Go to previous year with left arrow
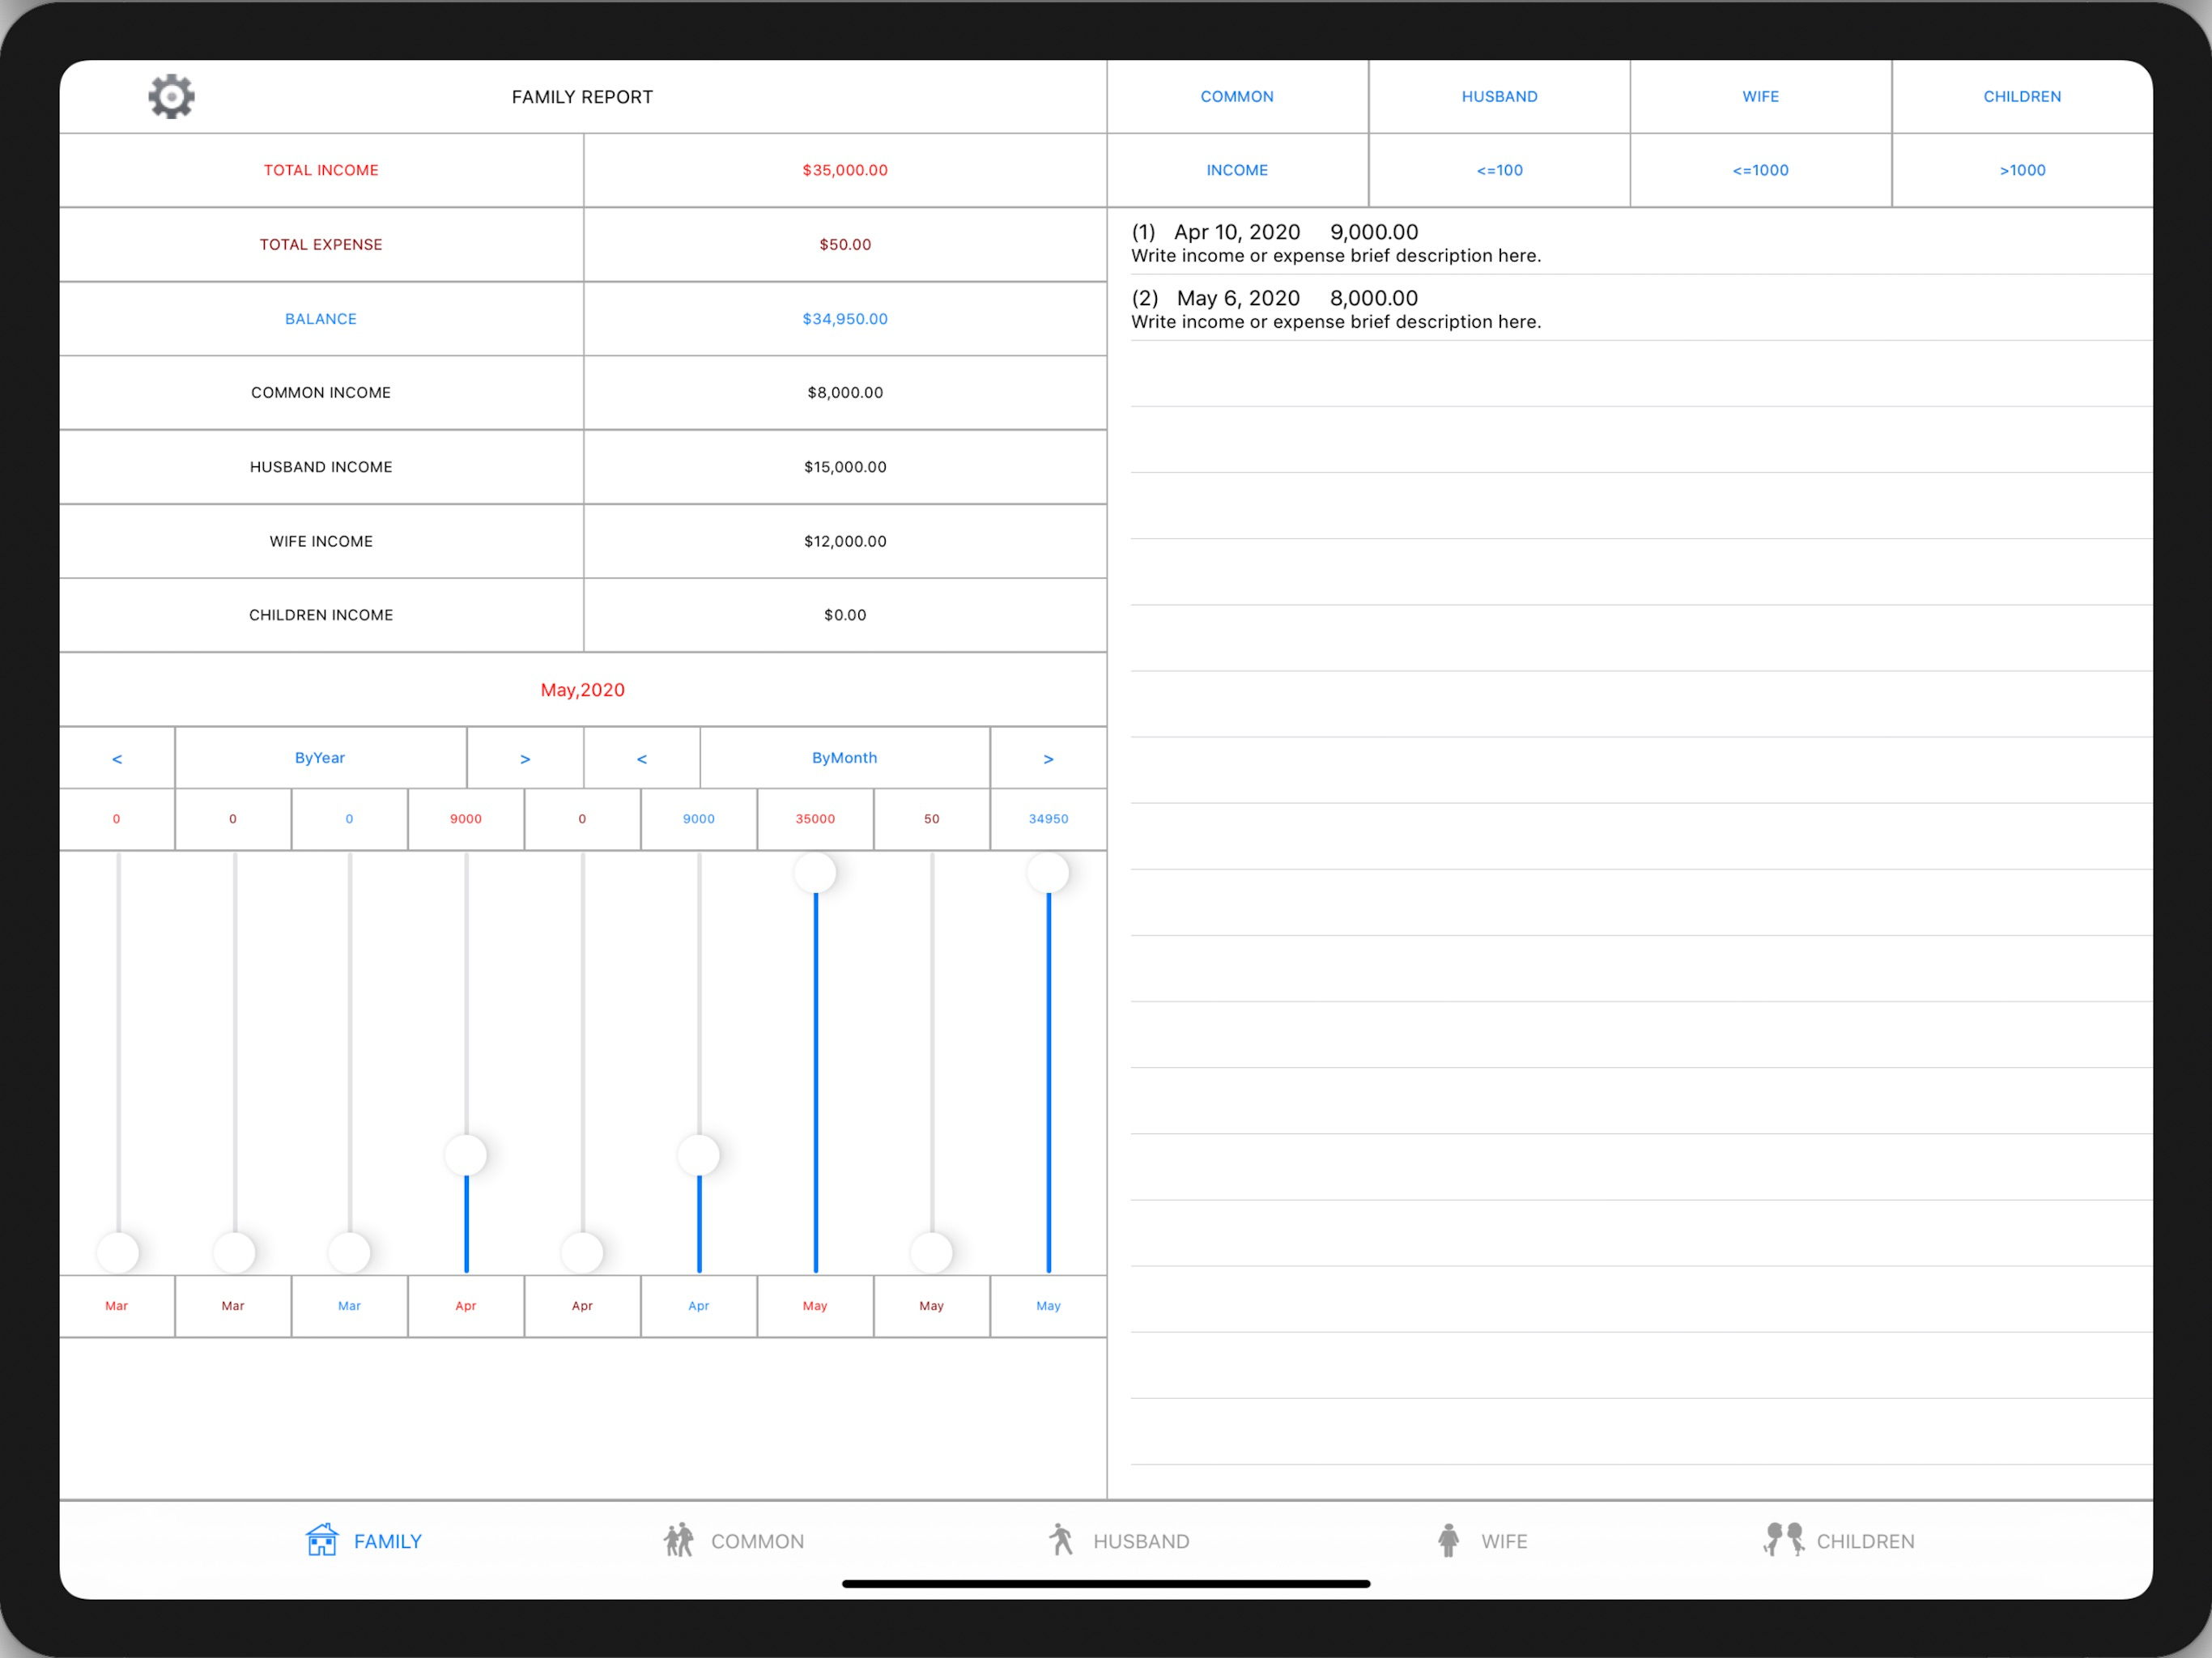 (117, 758)
